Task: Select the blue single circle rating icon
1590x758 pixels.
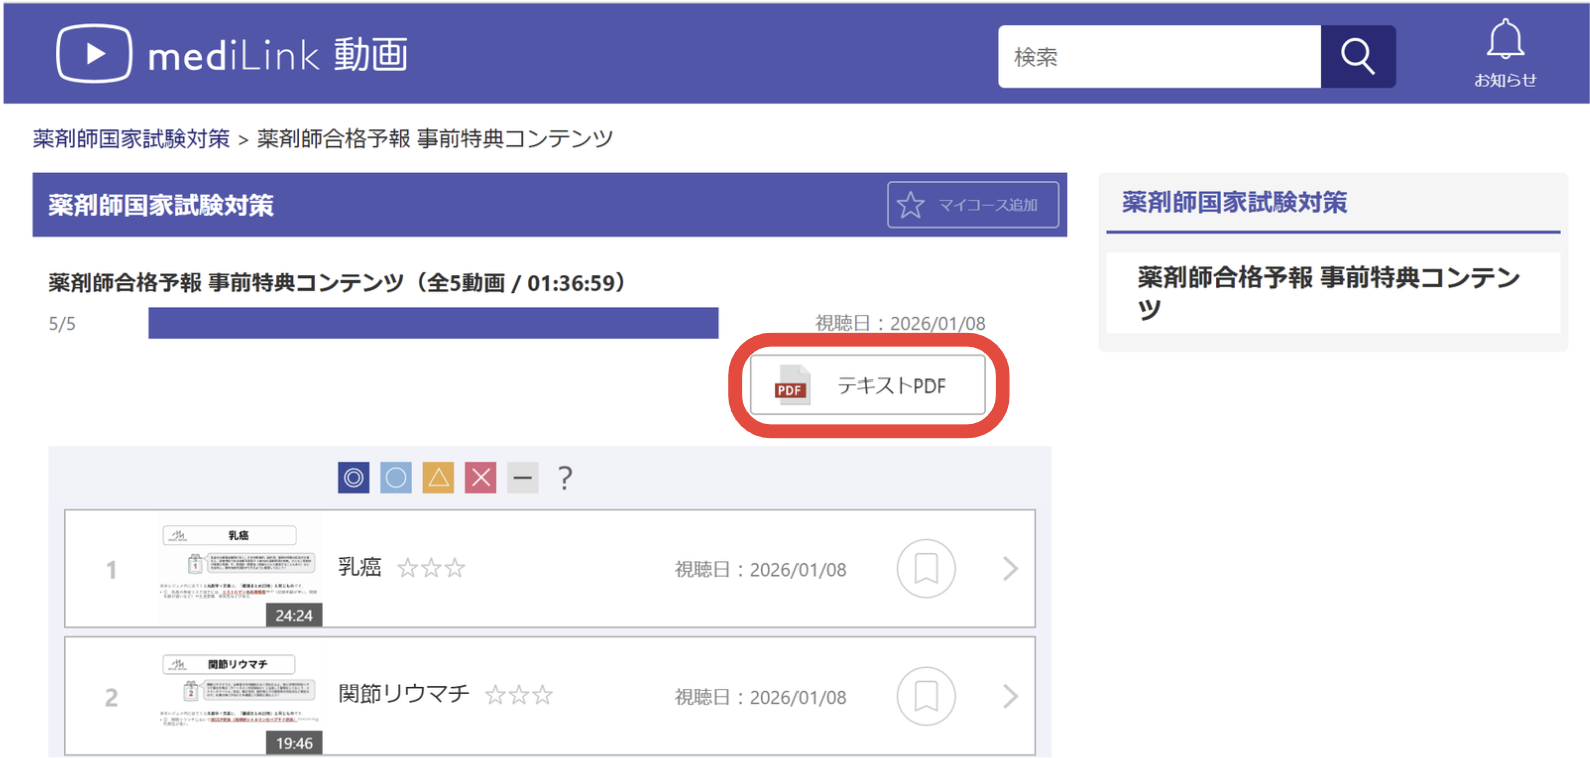Action: 396,478
